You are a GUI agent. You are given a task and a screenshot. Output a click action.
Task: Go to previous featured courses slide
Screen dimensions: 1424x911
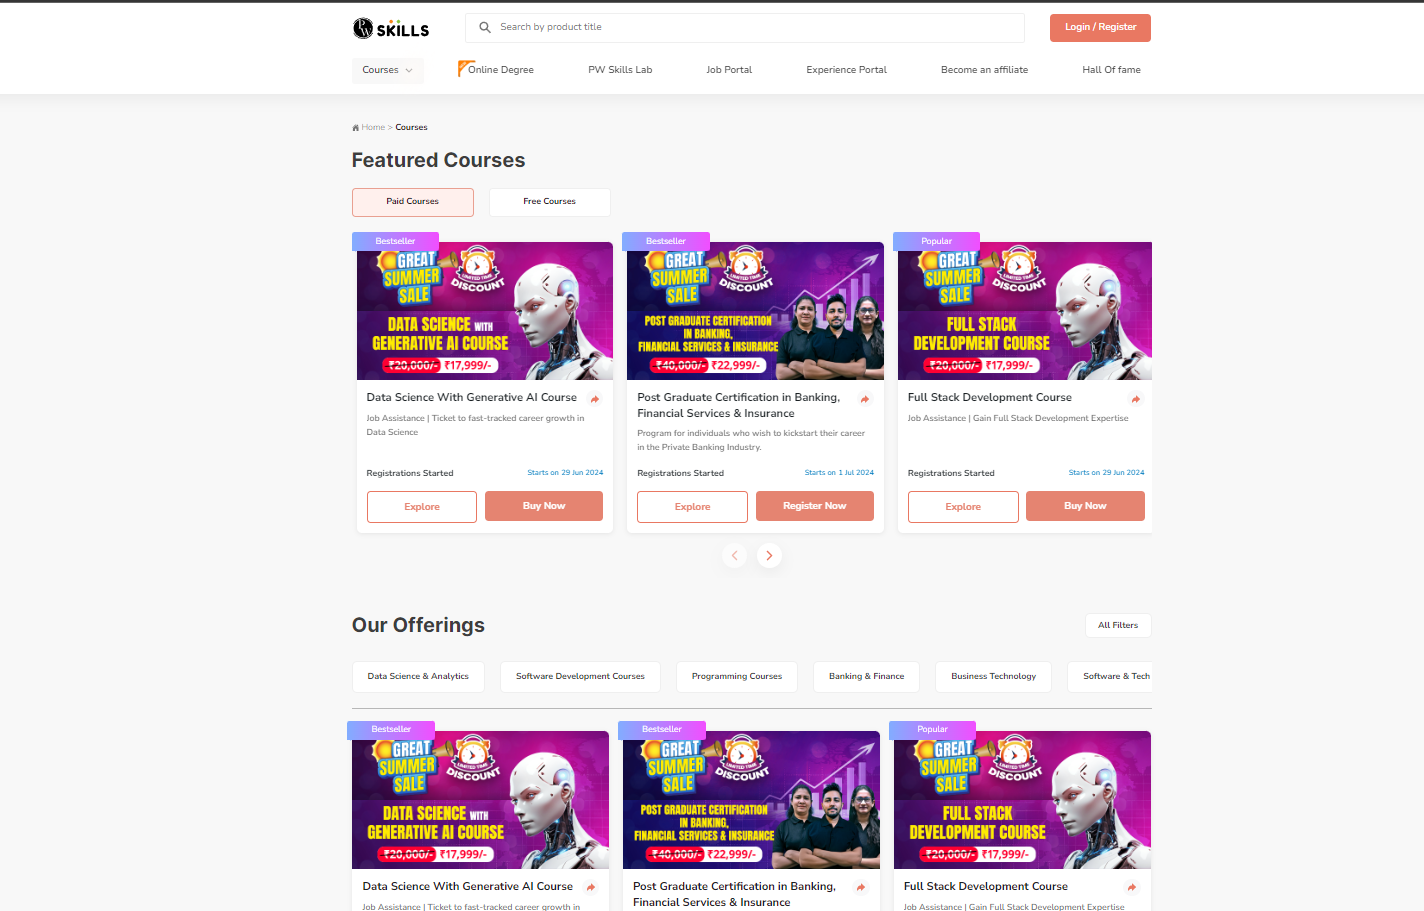click(x=735, y=555)
